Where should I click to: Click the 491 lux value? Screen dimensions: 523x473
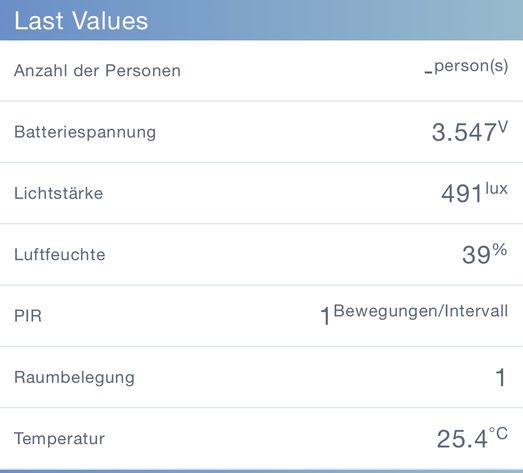[475, 193]
